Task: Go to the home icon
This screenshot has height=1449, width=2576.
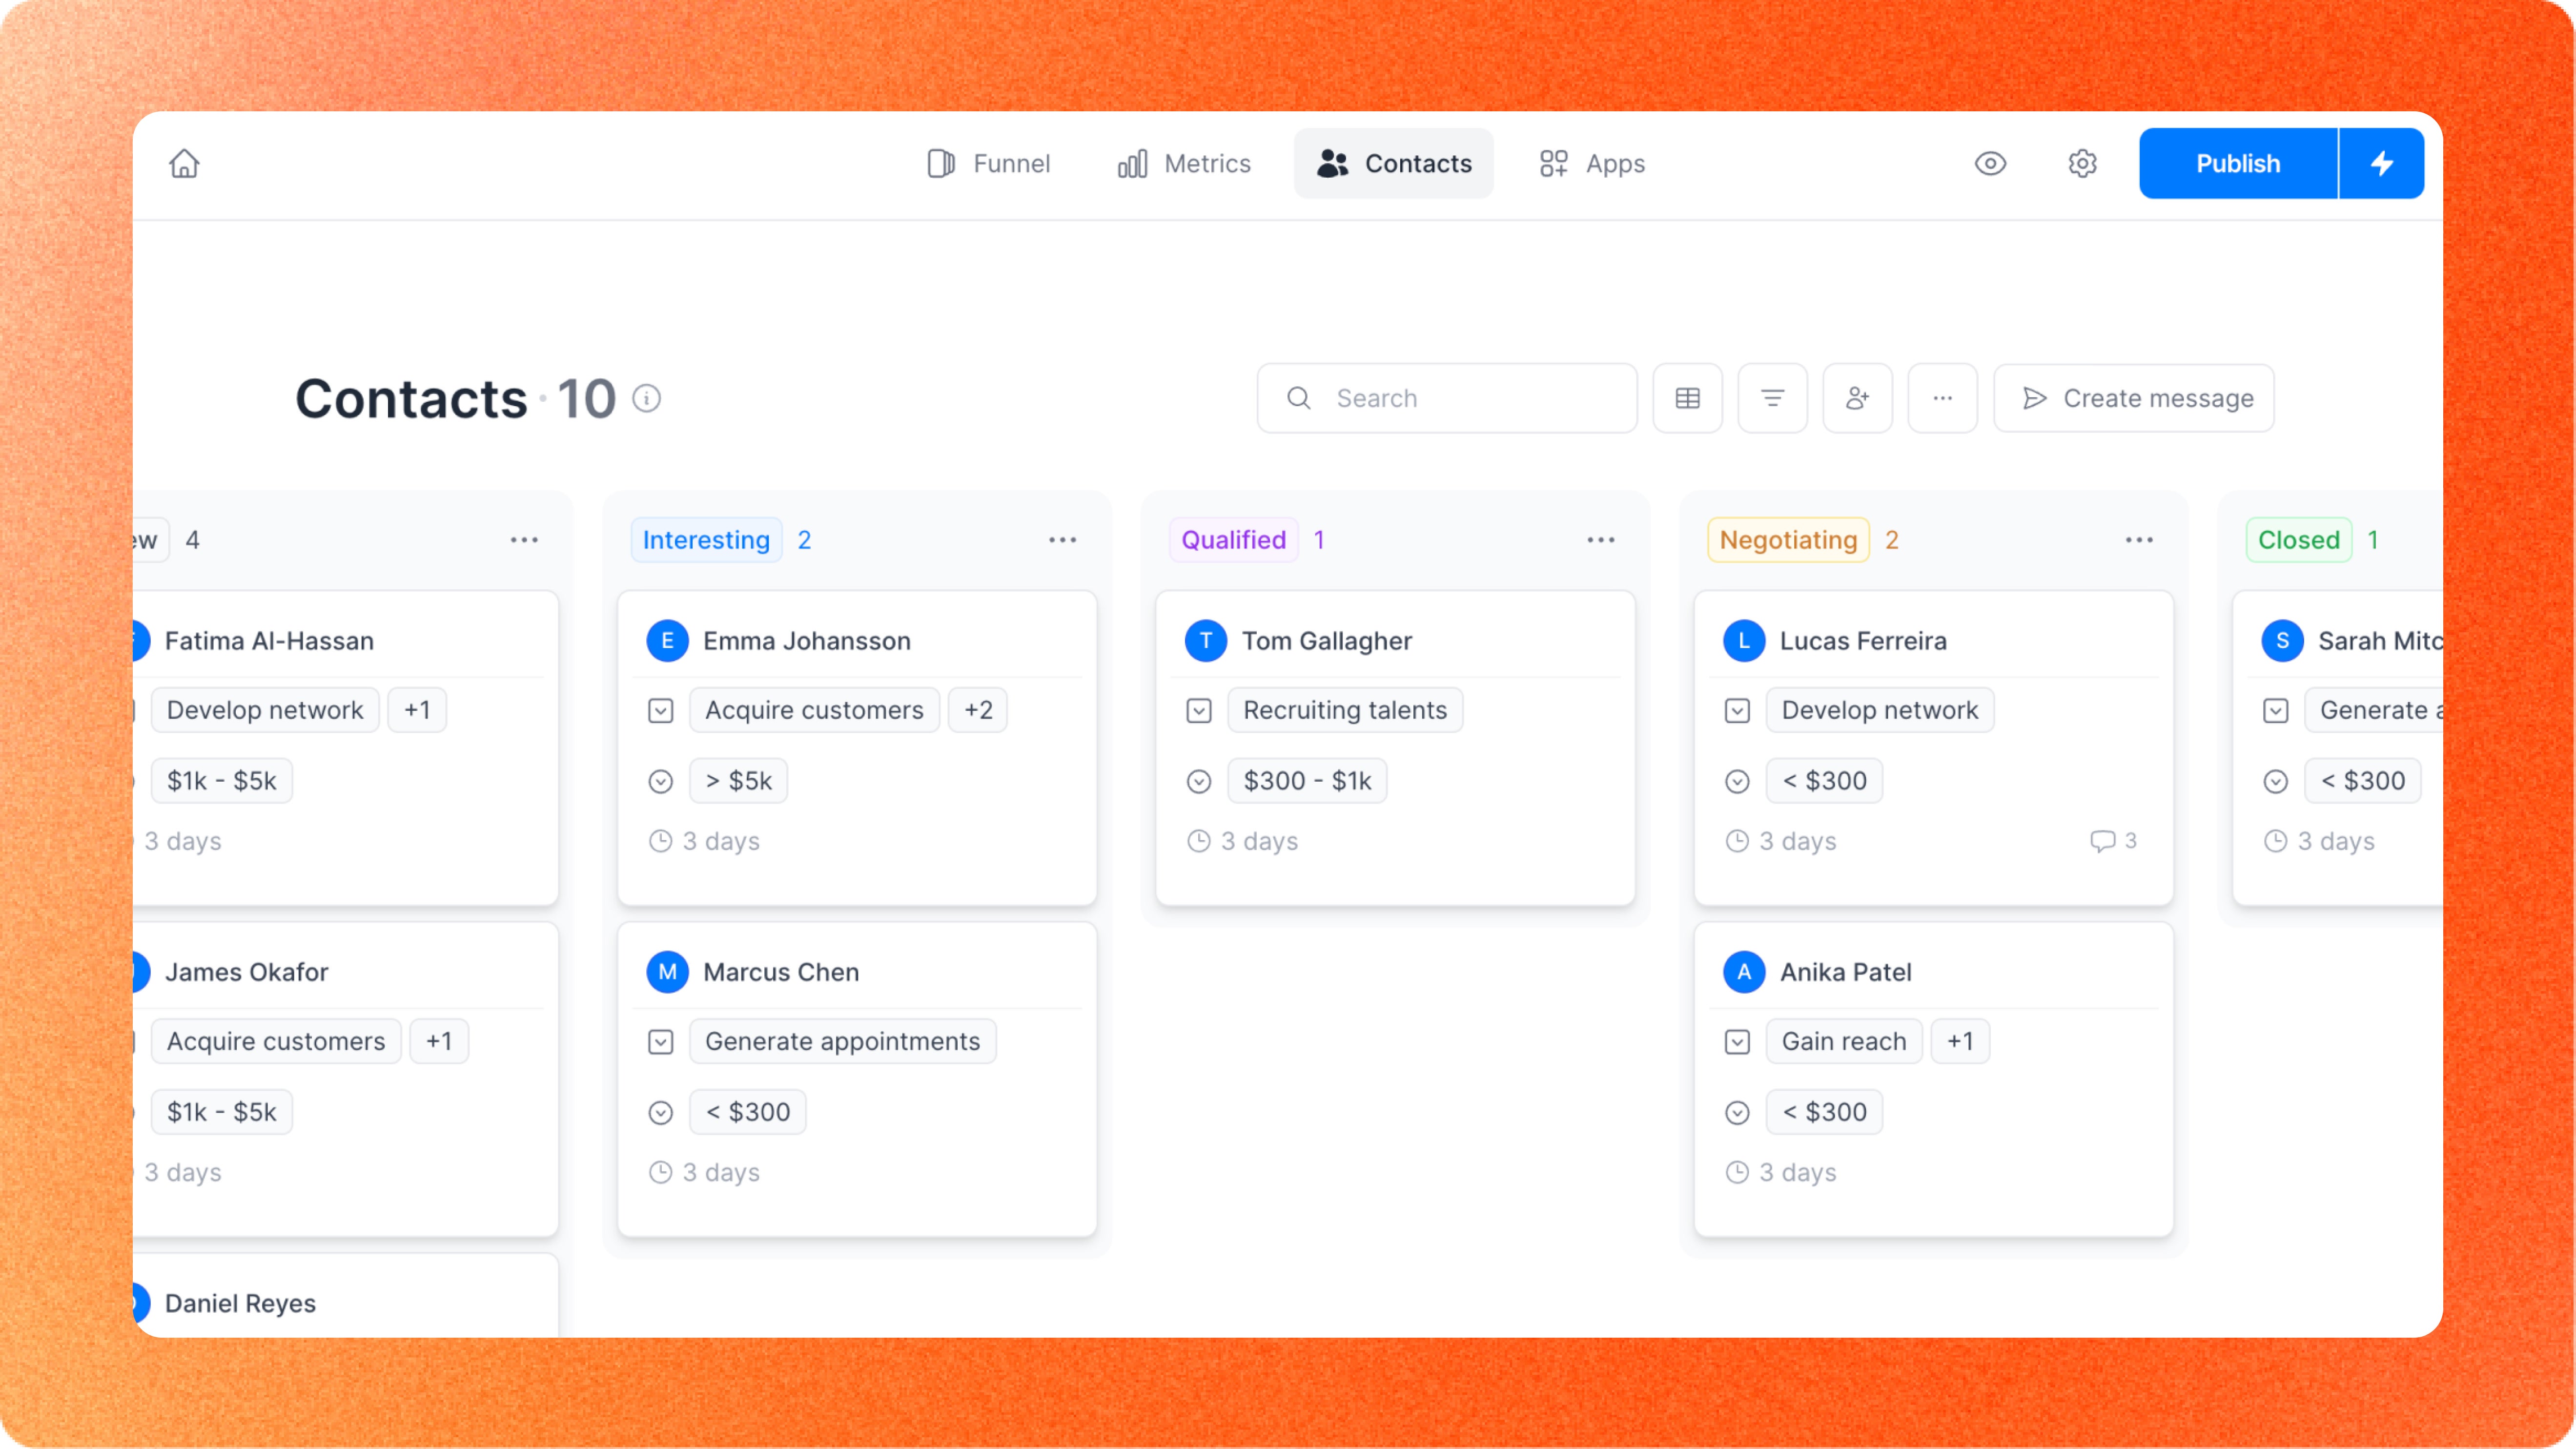Action: pyautogui.click(x=184, y=163)
